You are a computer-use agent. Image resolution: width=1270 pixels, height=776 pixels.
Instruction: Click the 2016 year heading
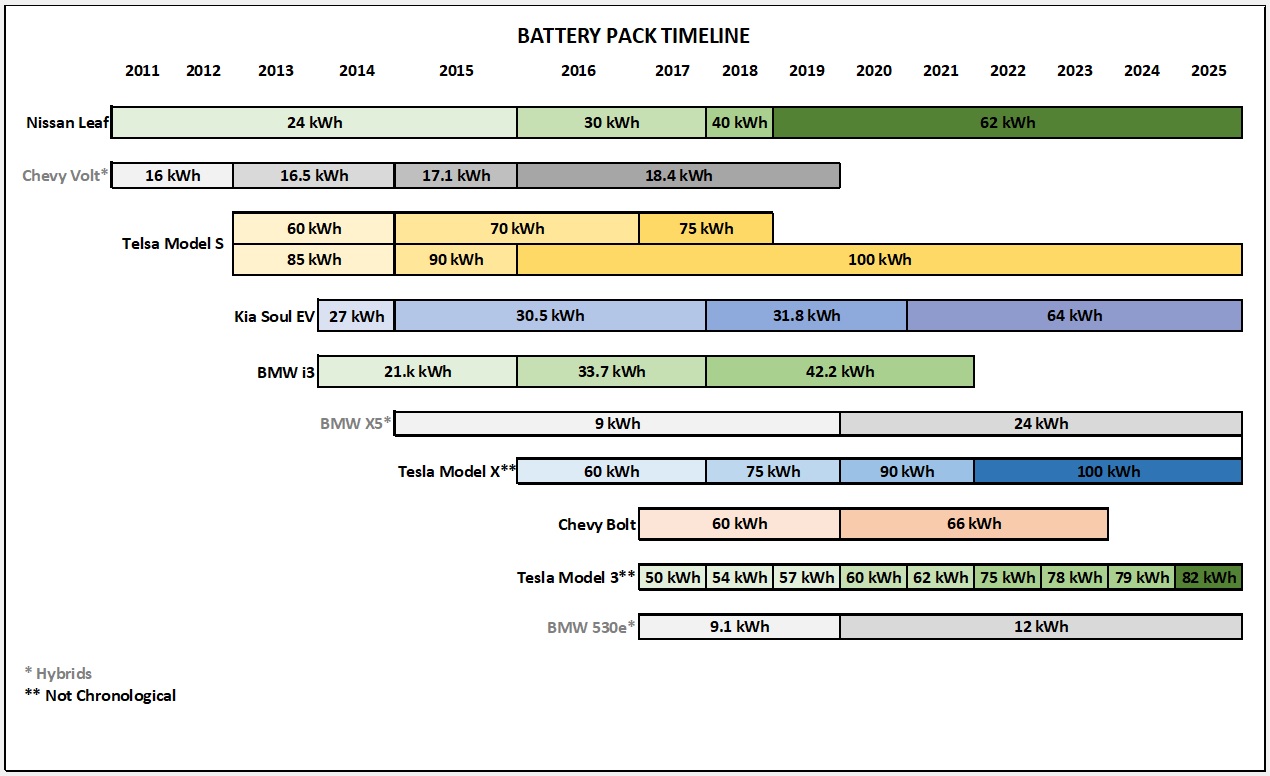[578, 70]
